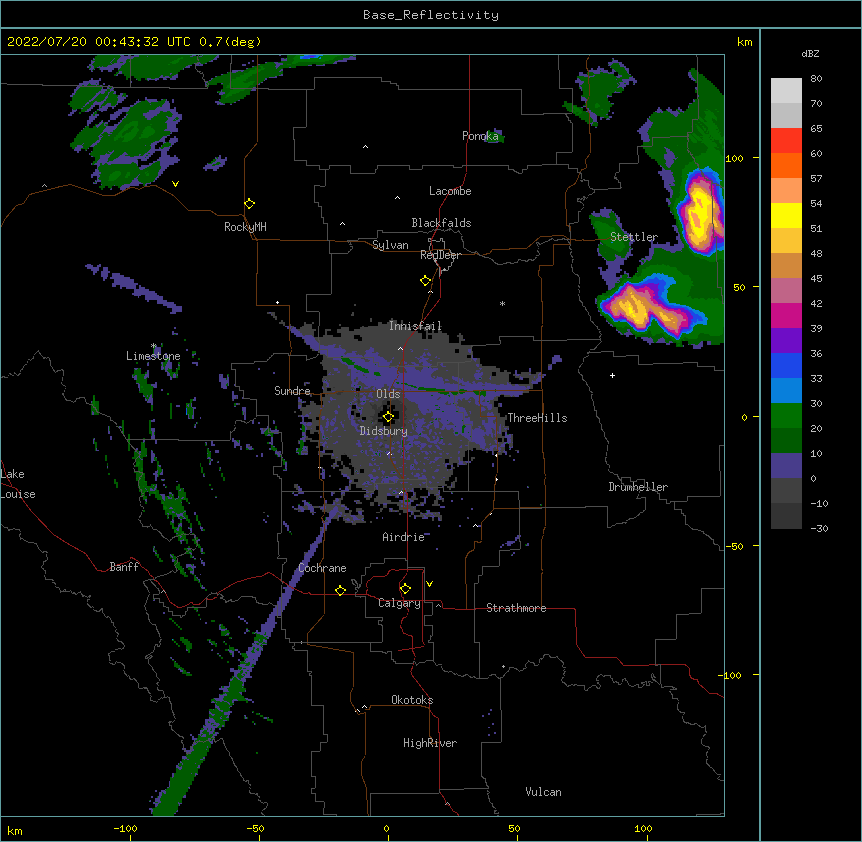This screenshot has height=842, width=862.
Task: Click the Sundre city label
Action: tap(292, 391)
